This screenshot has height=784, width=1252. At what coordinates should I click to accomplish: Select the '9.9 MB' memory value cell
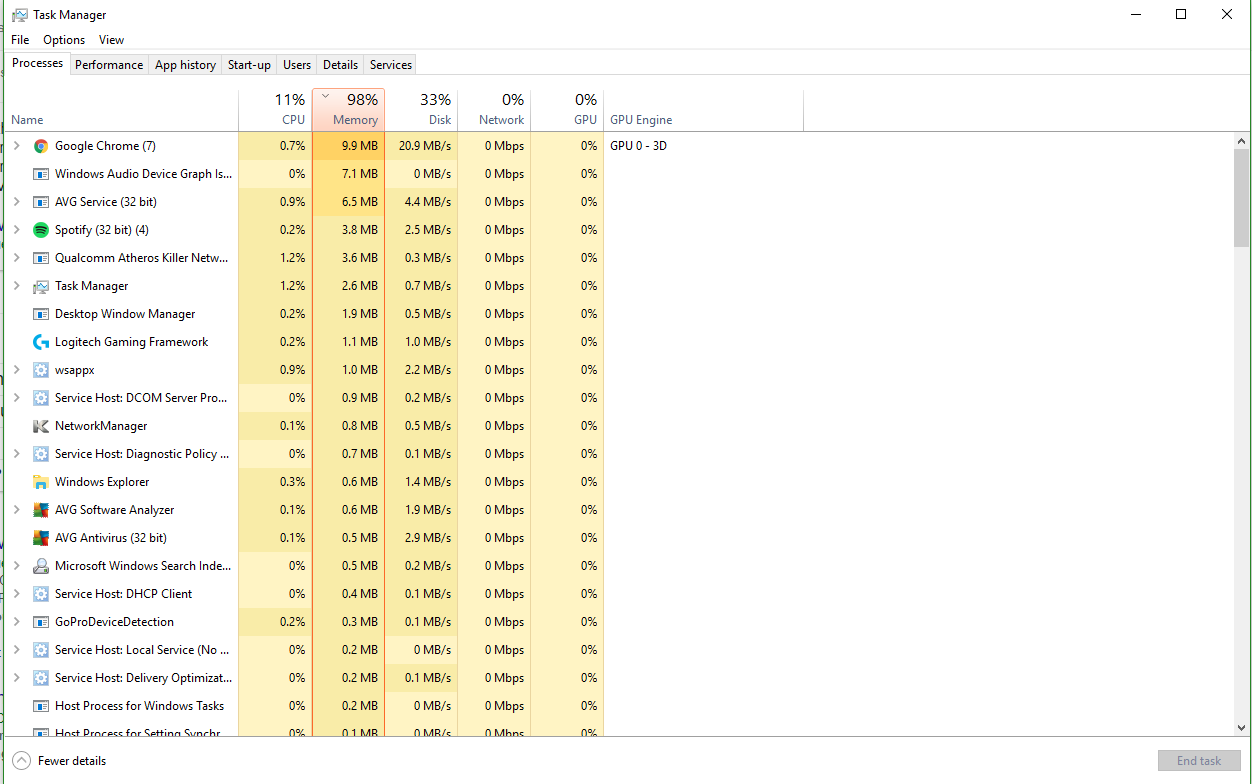(348, 146)
